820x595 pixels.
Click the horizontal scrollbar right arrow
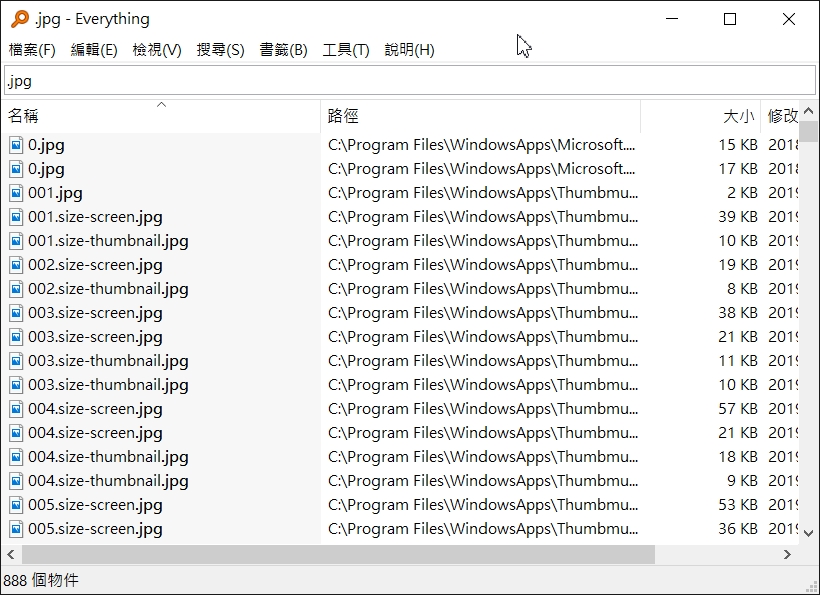pyautogui.click(x=788, y=554)
